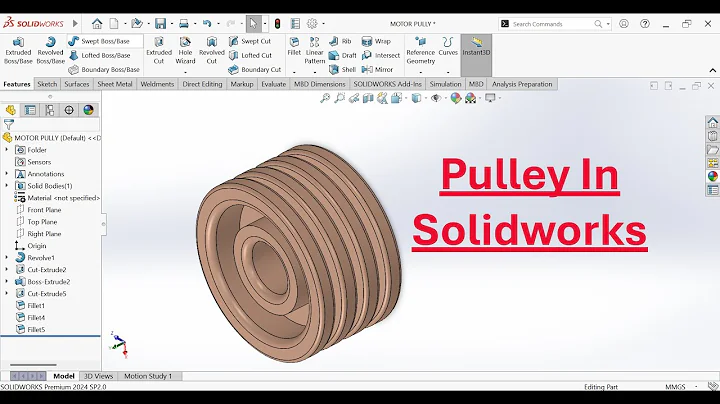Viewport: 720px width, 404px height.
Task: Open the DisplayManager tab icon
Action: [88, 110]
